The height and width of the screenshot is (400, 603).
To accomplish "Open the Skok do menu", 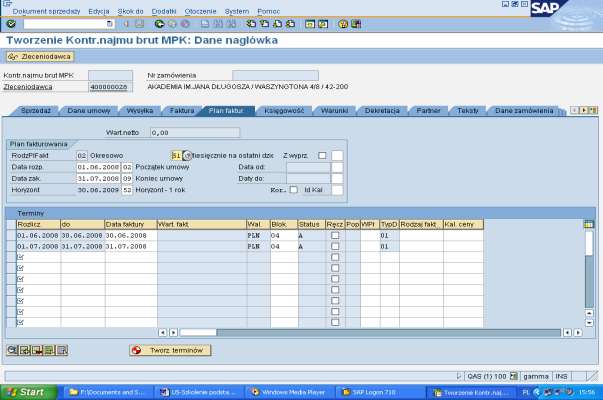I will point(130,11).
